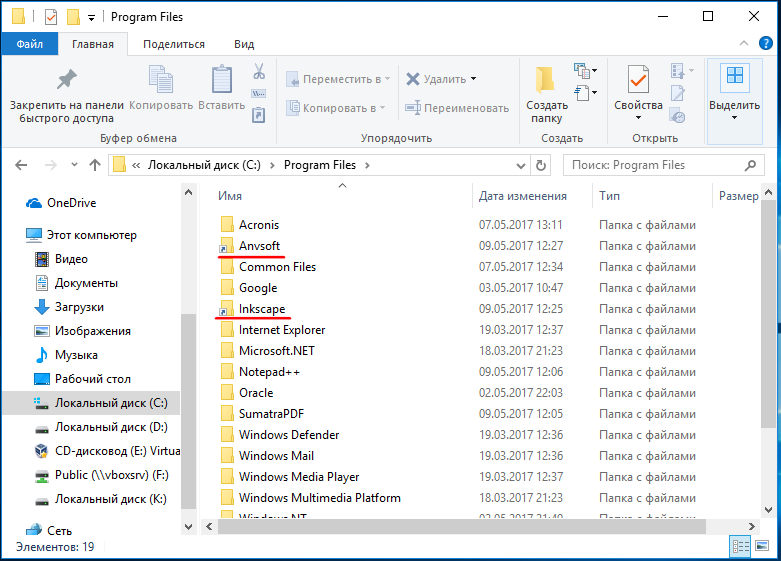Switch to details view in status bar
The height and width of the screenshot is (561, 781).
pos(741,546)
